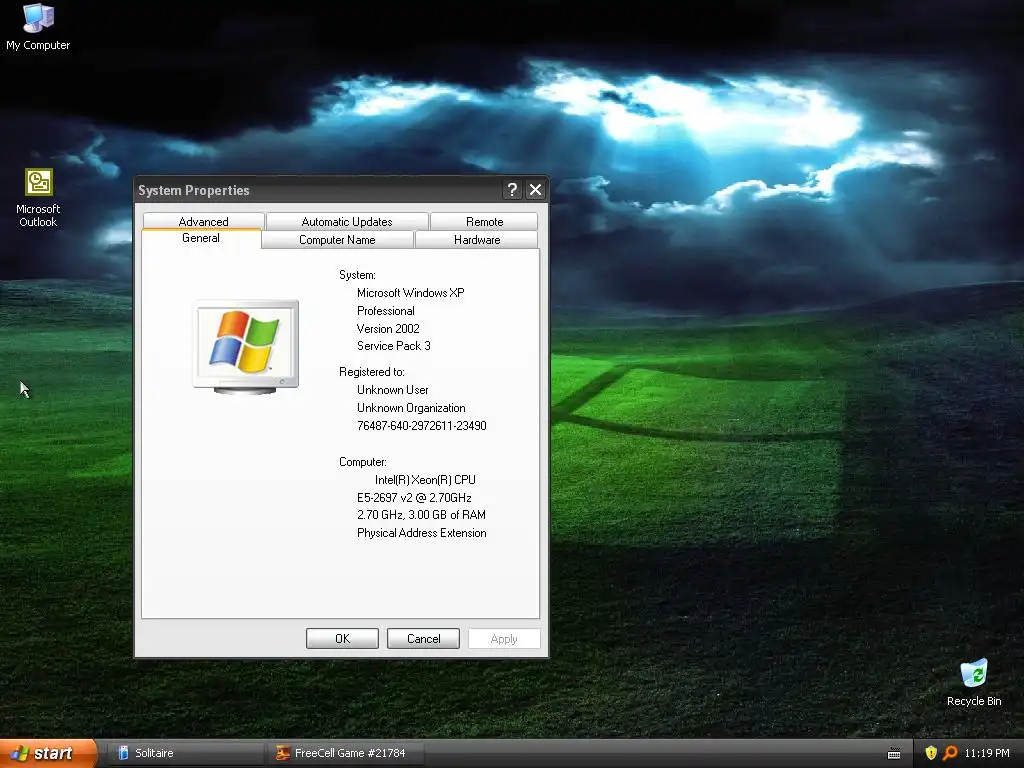Image resolution: width=1024 pixels, height=768 pixels.
Task: Click the Cancel button
Action: coord(423,639)
